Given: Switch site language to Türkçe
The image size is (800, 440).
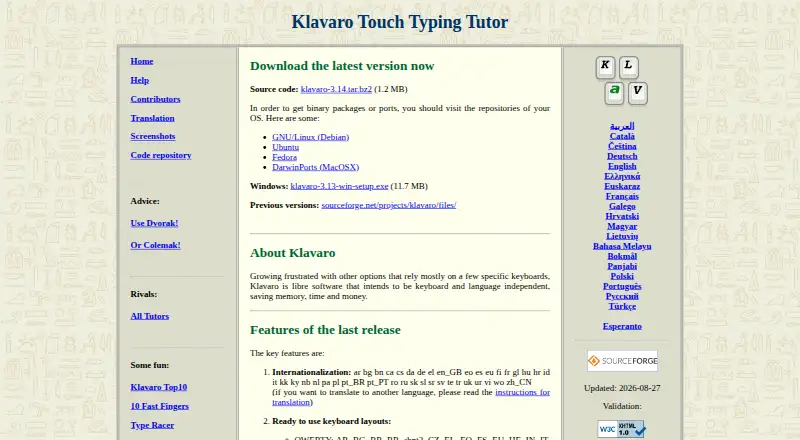Looking at the screenshot, I should coord(622,306).
